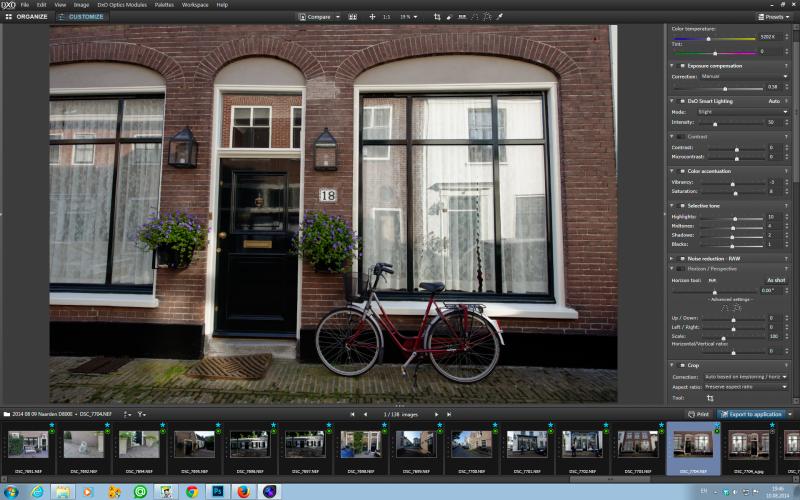Adjust the Color temperature slider
The height and width of the screenshot is (500, 800).
pos(708,39)
